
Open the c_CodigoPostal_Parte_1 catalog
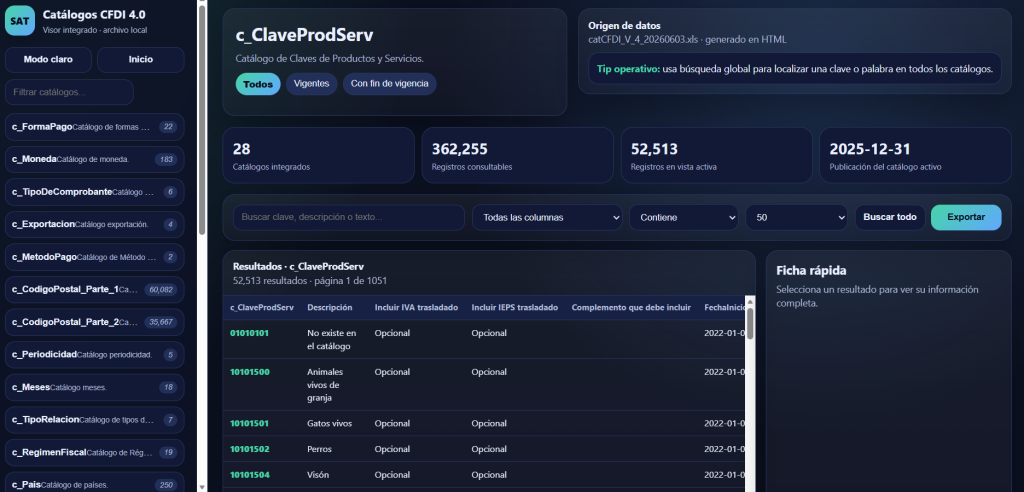point(95,289)
